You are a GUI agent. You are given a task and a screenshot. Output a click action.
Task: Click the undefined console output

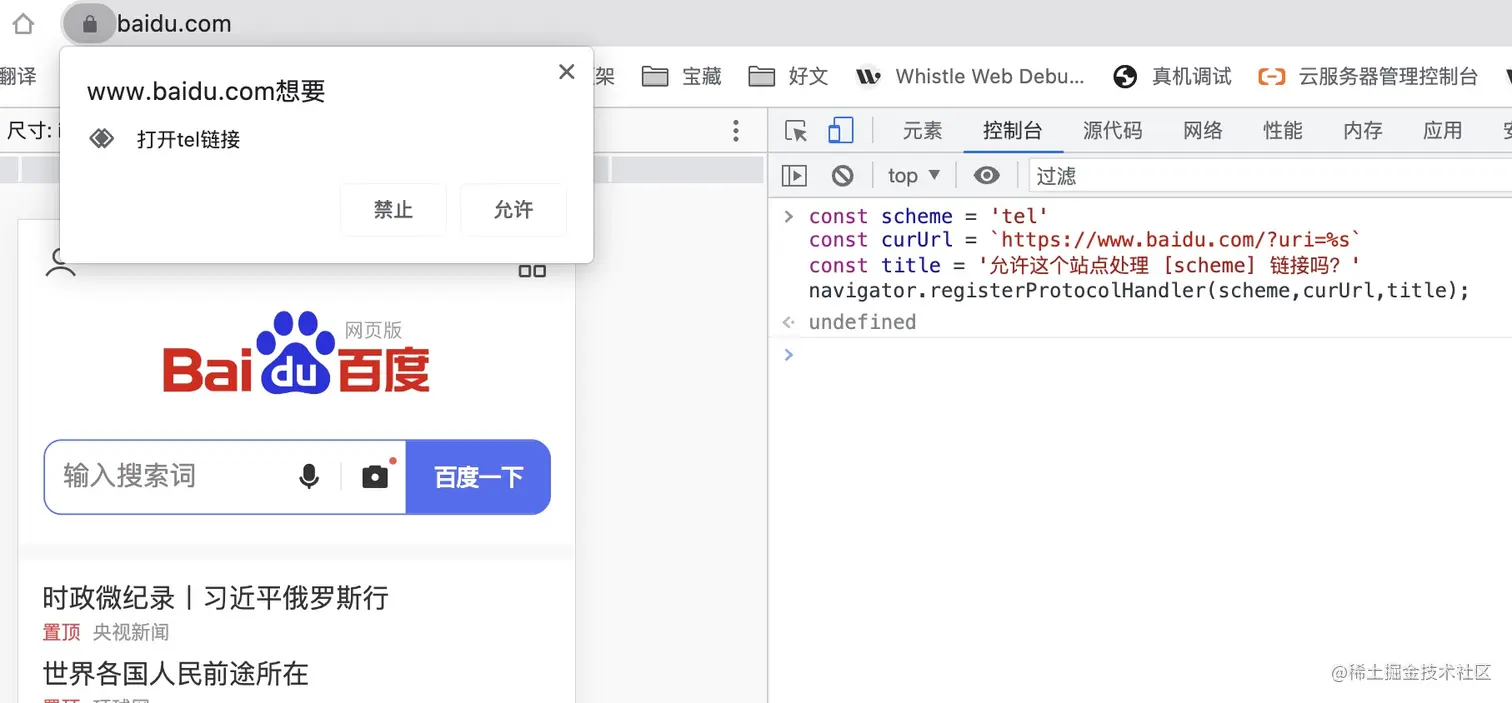(x=862, y=322)
